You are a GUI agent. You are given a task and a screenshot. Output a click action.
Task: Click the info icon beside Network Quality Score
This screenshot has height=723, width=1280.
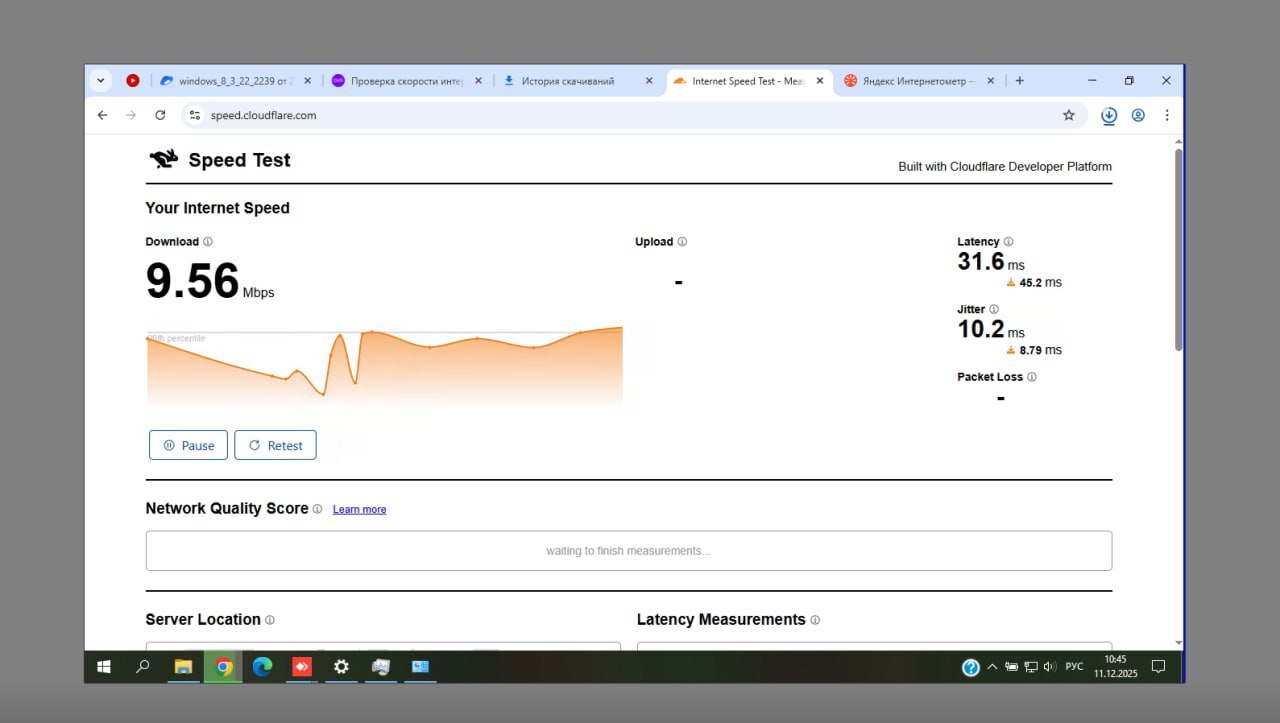(317, 509)
